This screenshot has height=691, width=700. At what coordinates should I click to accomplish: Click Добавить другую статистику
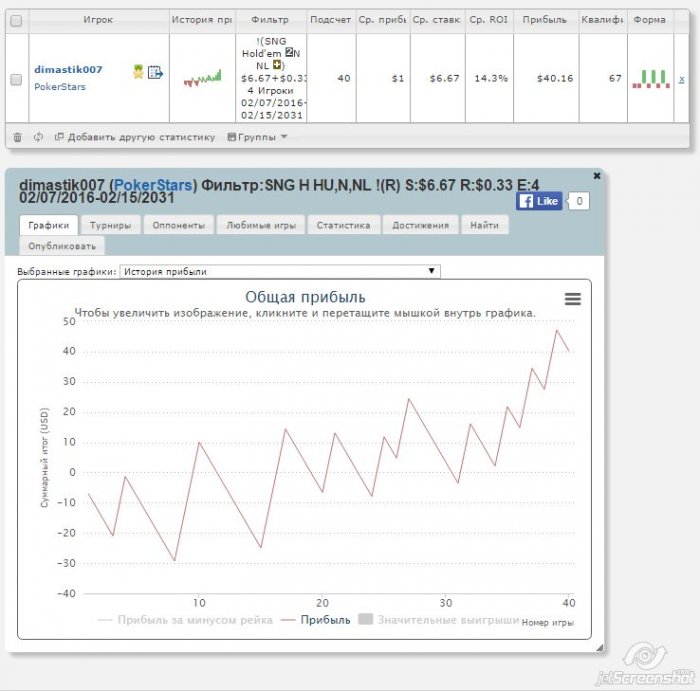135,137
